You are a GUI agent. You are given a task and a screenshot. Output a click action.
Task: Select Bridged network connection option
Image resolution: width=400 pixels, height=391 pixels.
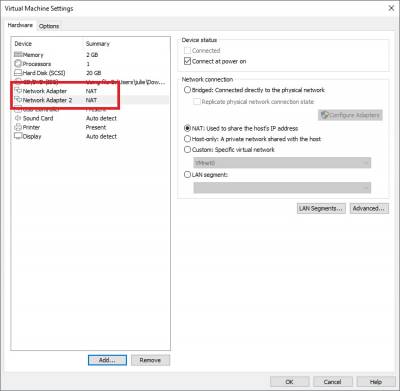(187, 90)
